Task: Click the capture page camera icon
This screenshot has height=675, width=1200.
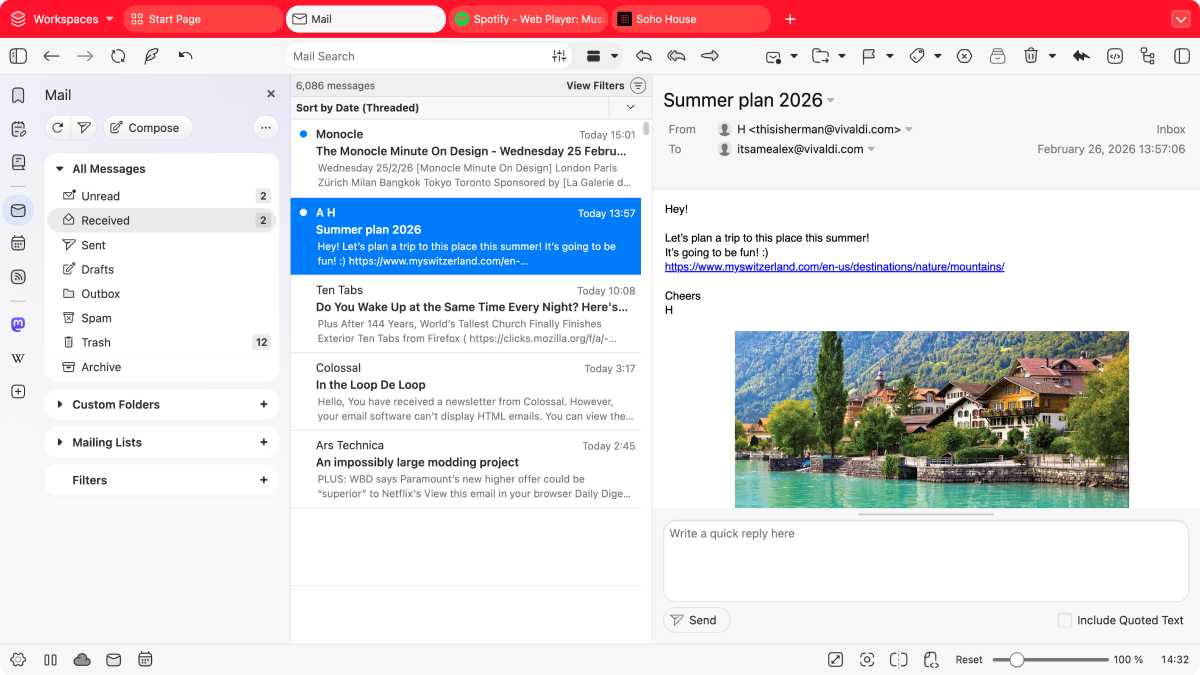Action: click(867, 660)
